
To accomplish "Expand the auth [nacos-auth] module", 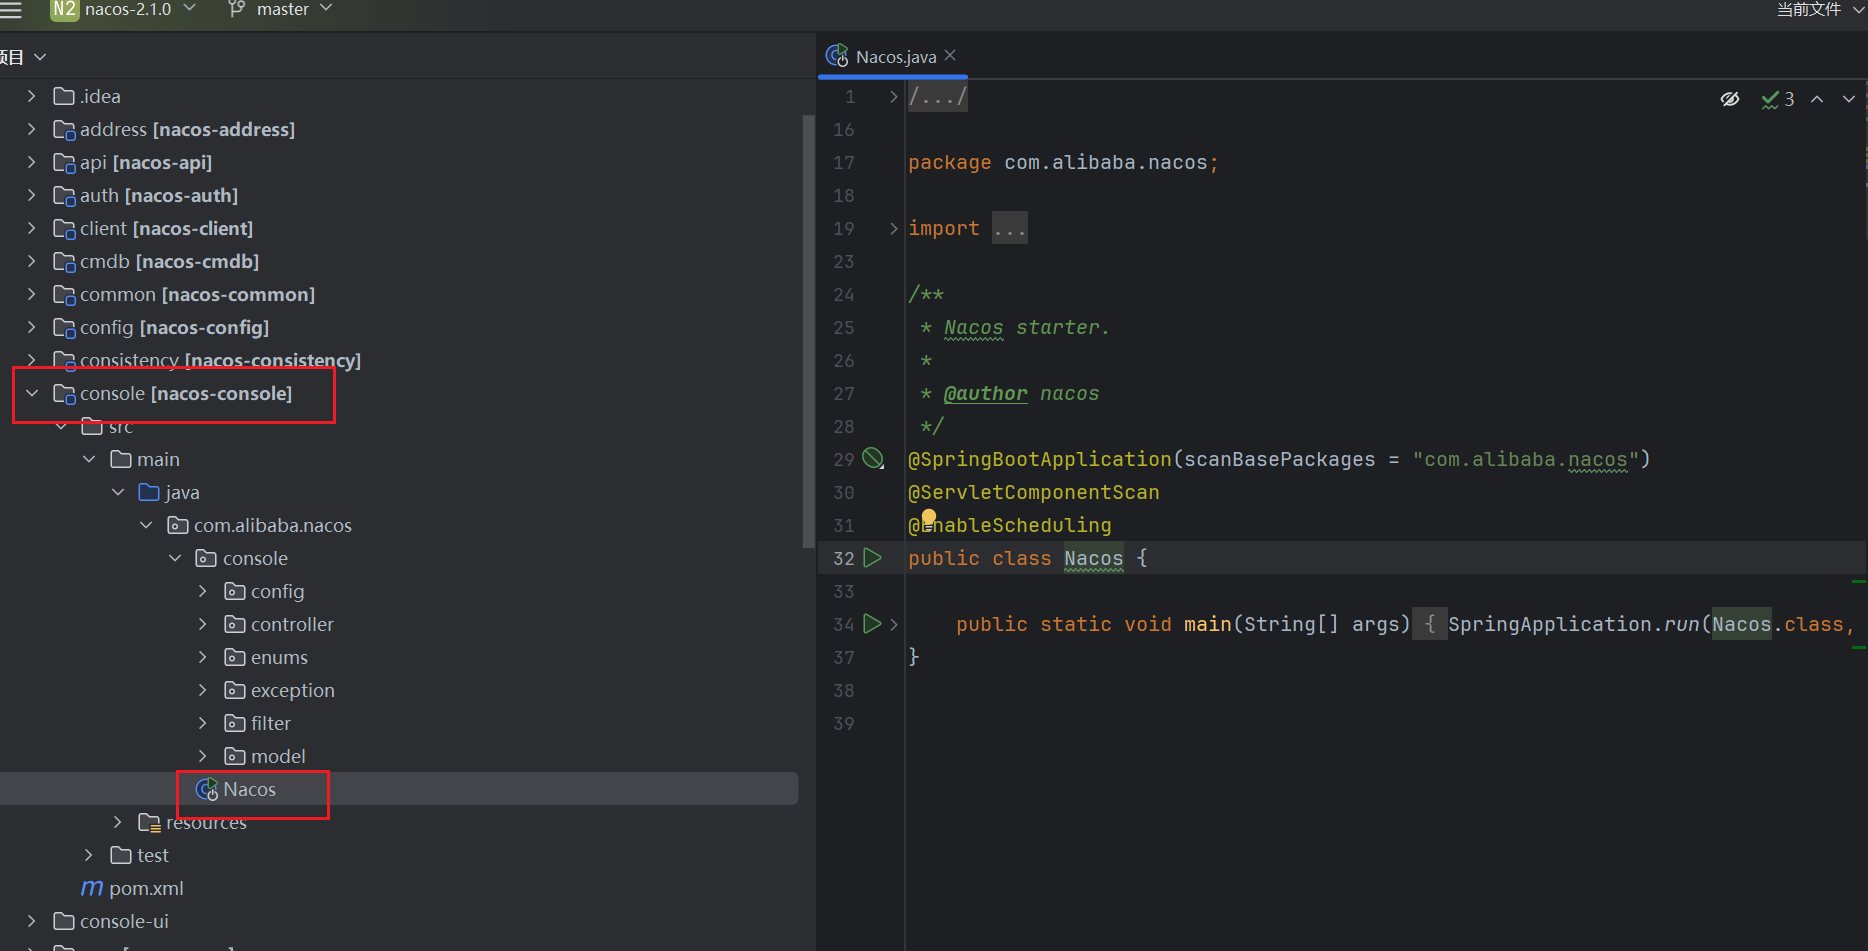I will click(x=31, y=195).
